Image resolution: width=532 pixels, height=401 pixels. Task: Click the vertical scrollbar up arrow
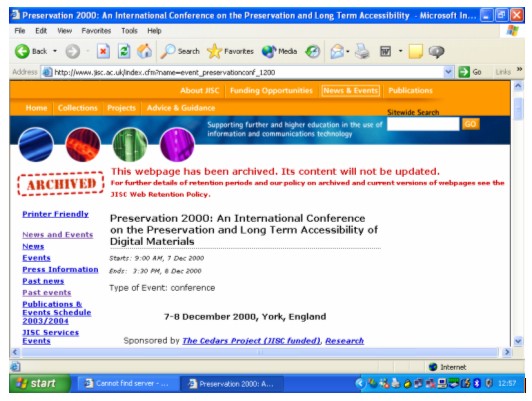[518, 86]
